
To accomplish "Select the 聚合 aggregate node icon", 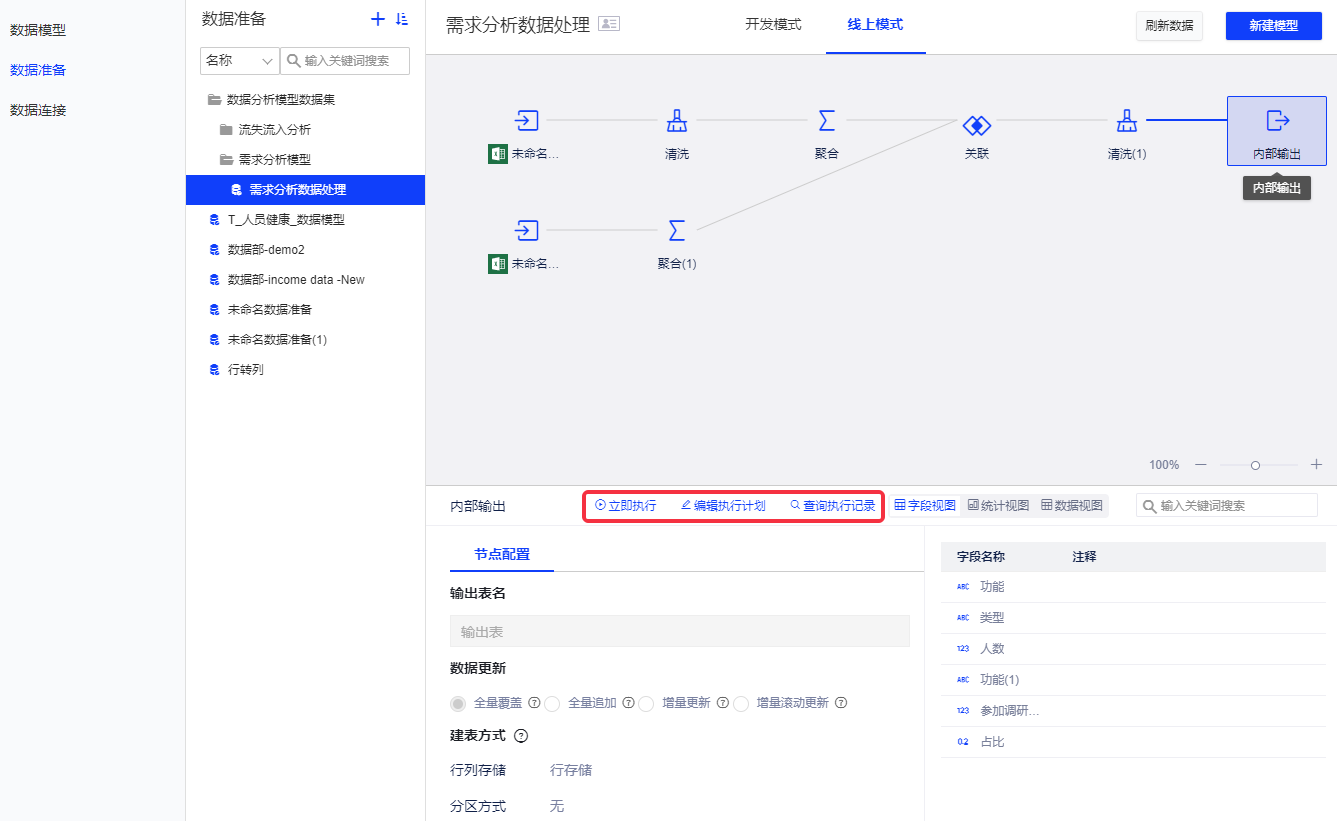I will pyautogui.click(x=826, y=121).
